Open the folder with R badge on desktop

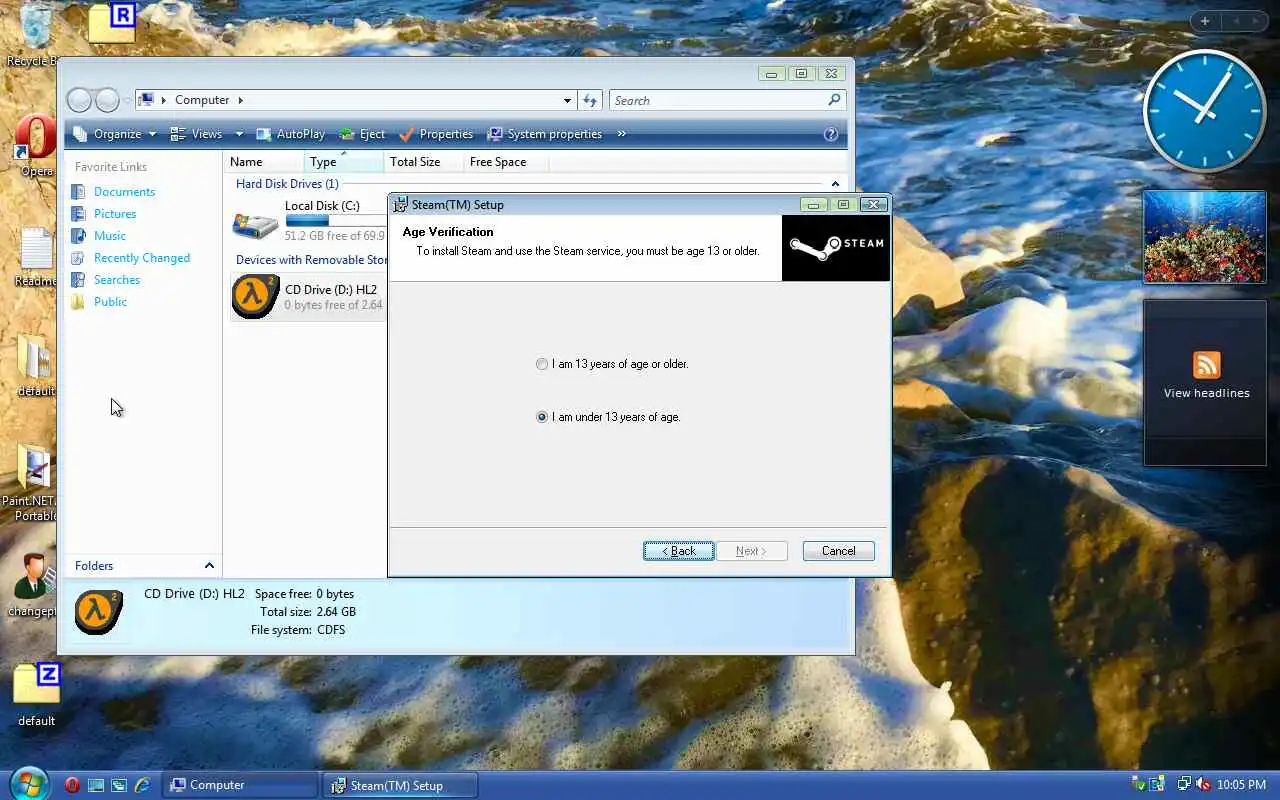pos(111,22)
